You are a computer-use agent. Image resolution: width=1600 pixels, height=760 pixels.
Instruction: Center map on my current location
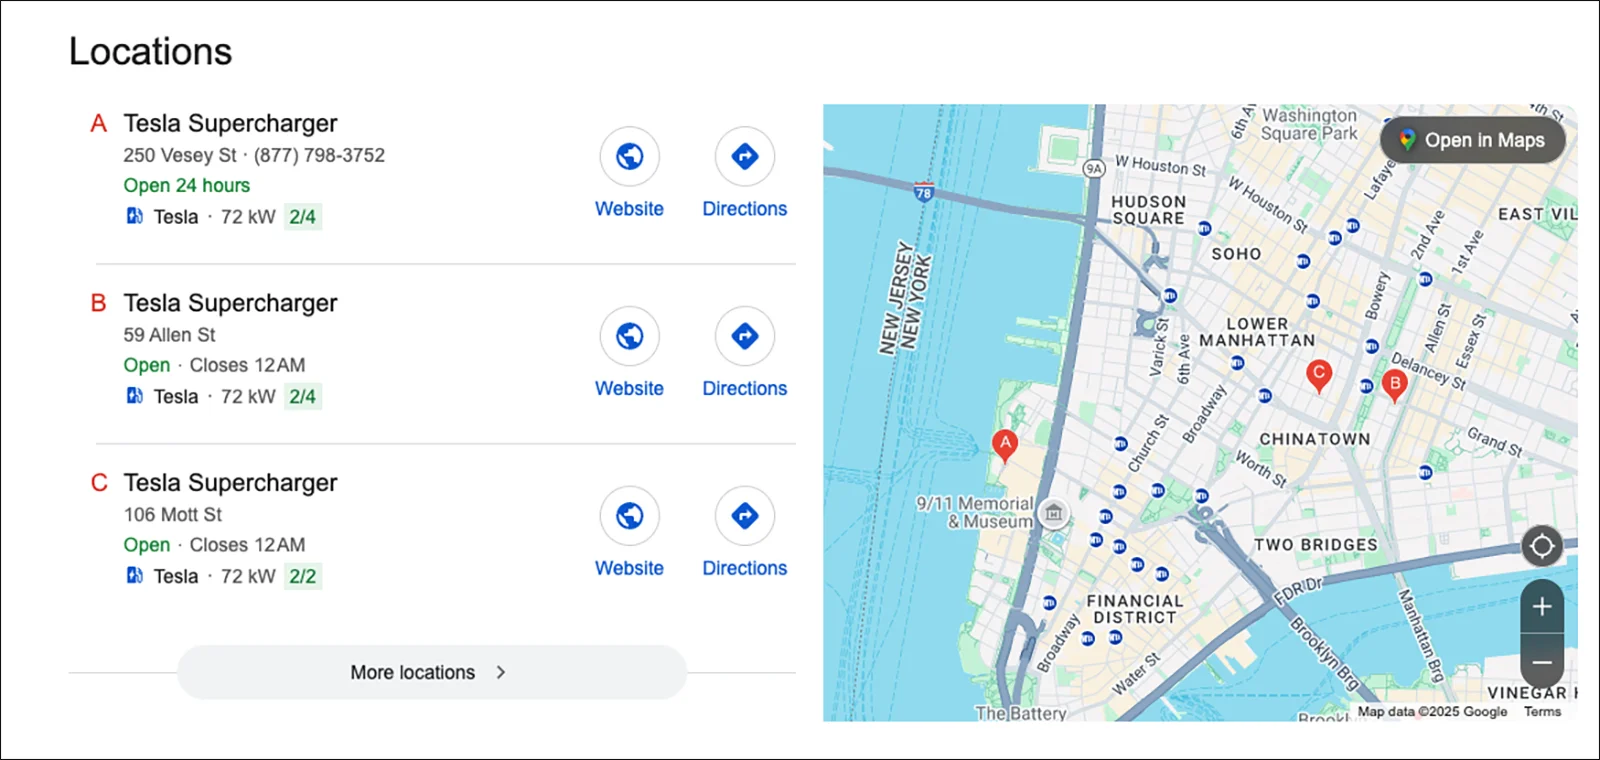click(1542, 546)
